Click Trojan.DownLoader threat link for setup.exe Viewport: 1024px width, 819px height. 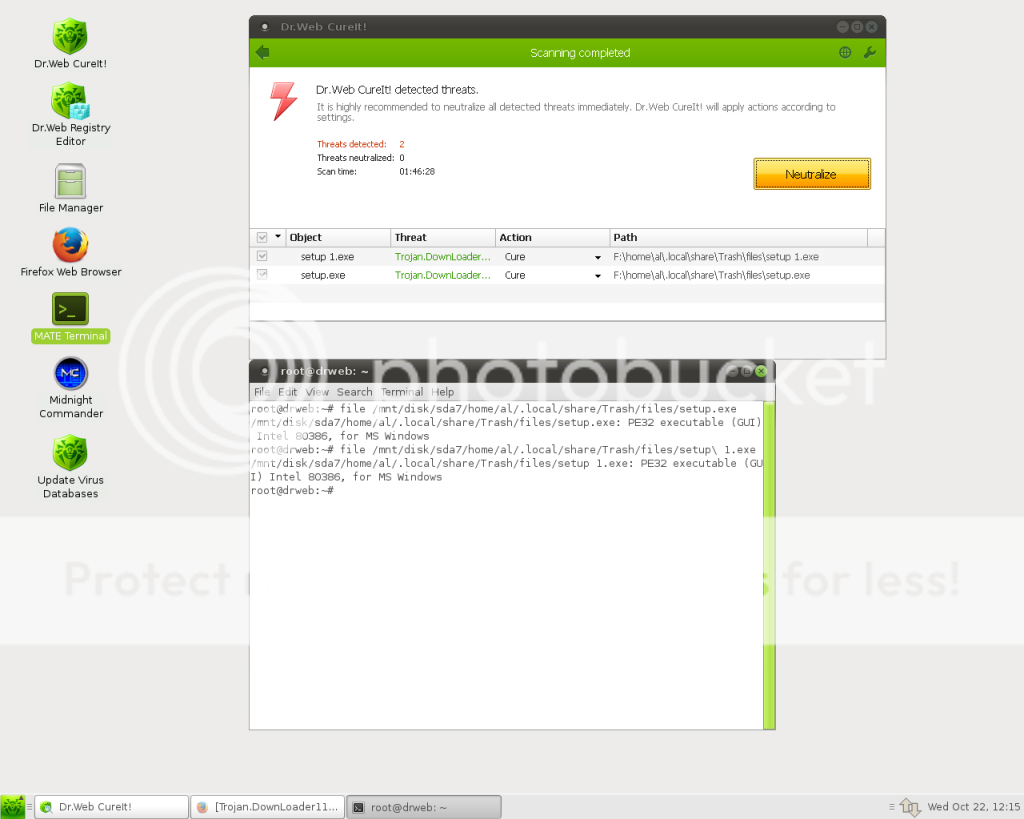(x=442, y=275)
